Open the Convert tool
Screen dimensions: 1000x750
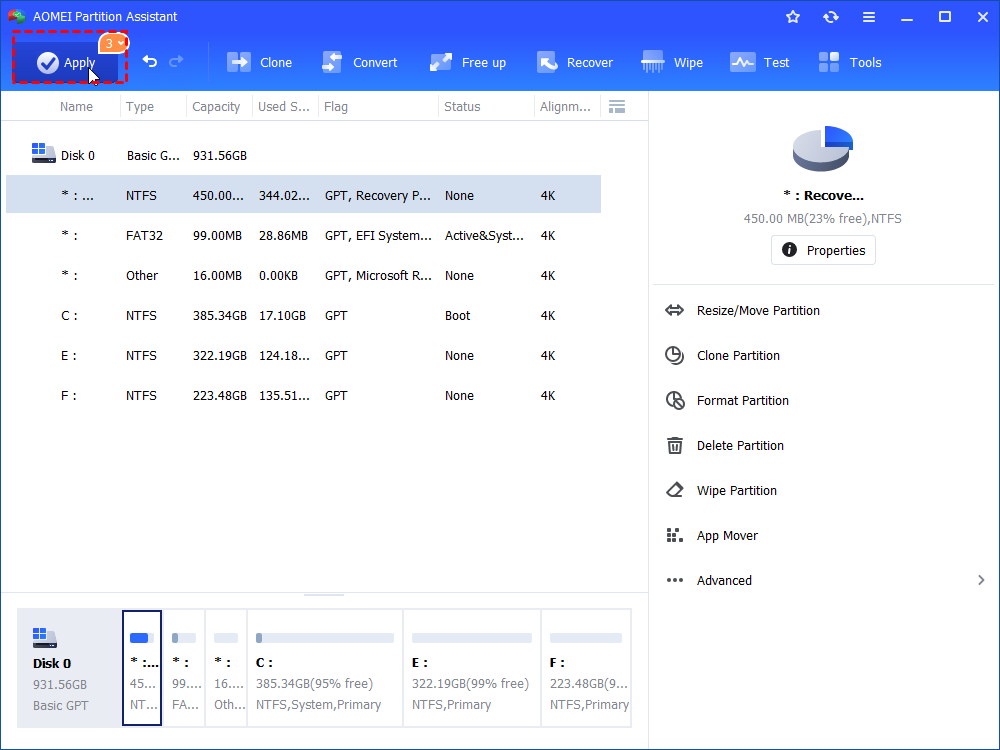pos(360,62)
